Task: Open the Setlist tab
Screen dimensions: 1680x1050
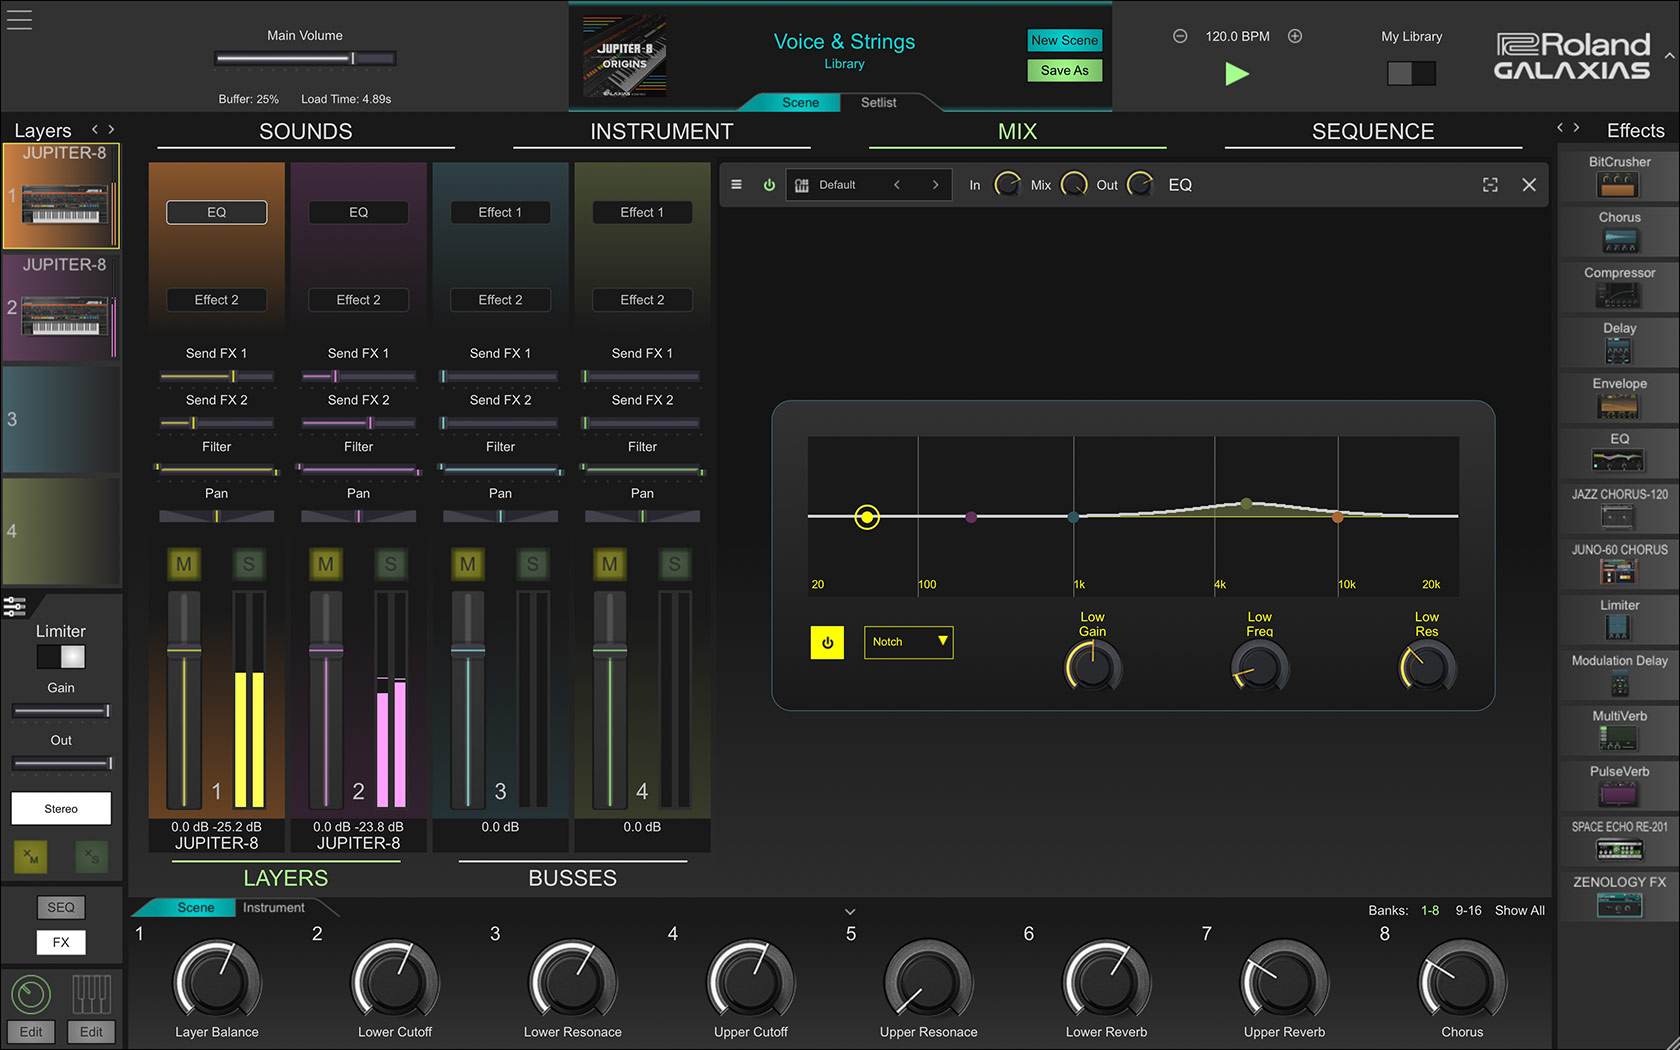Action: pyautogui.click(x=879, y=102)
